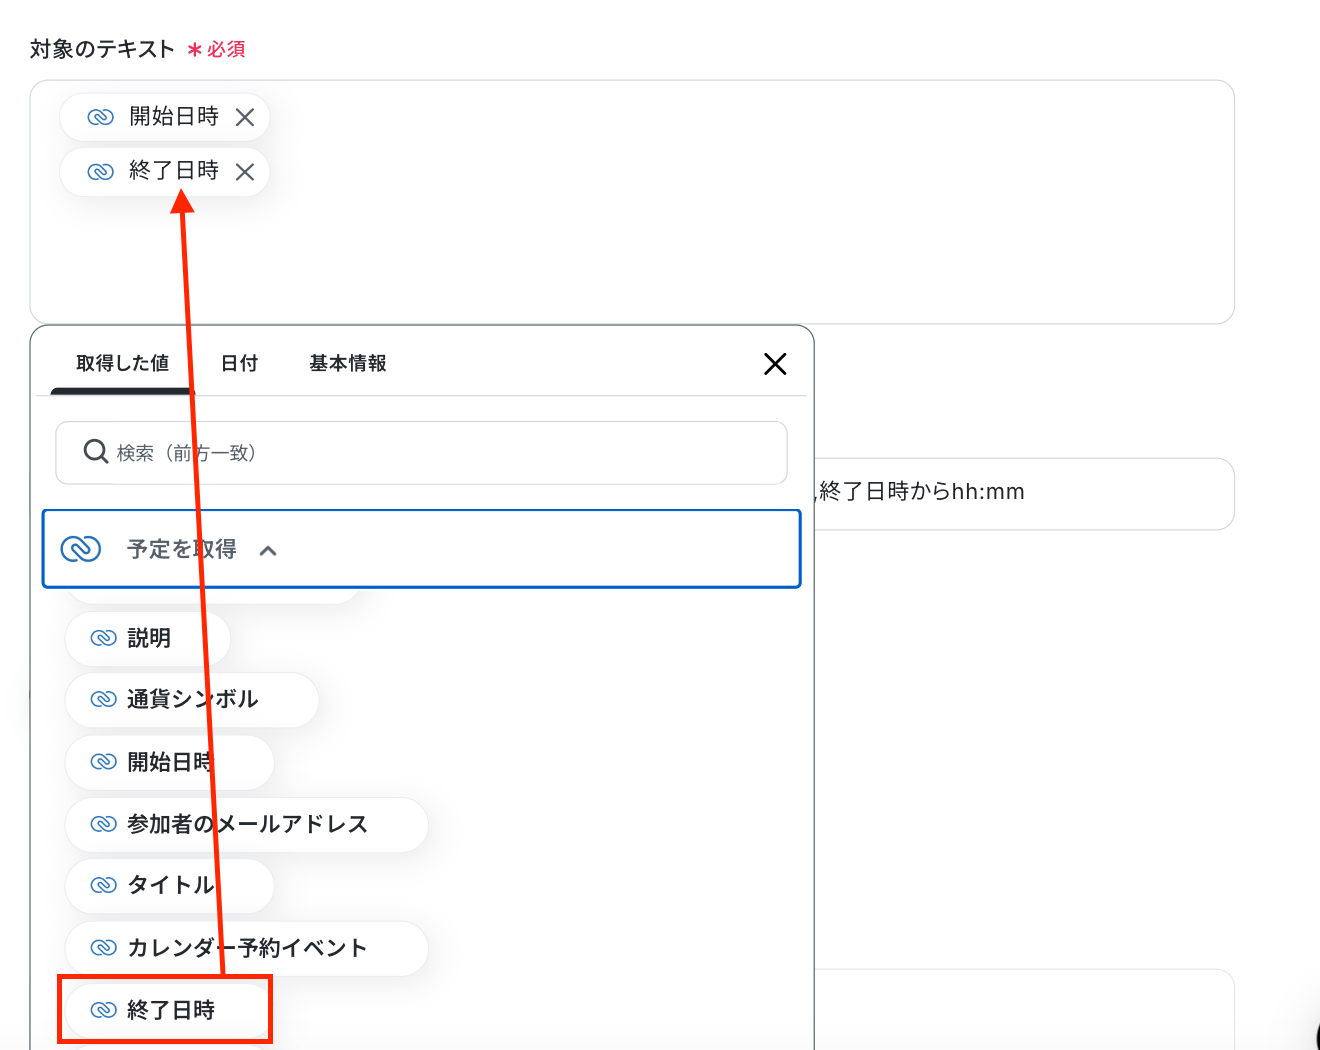
Task: Click the 検索（前方一致）search field
Action: [421, 453]
